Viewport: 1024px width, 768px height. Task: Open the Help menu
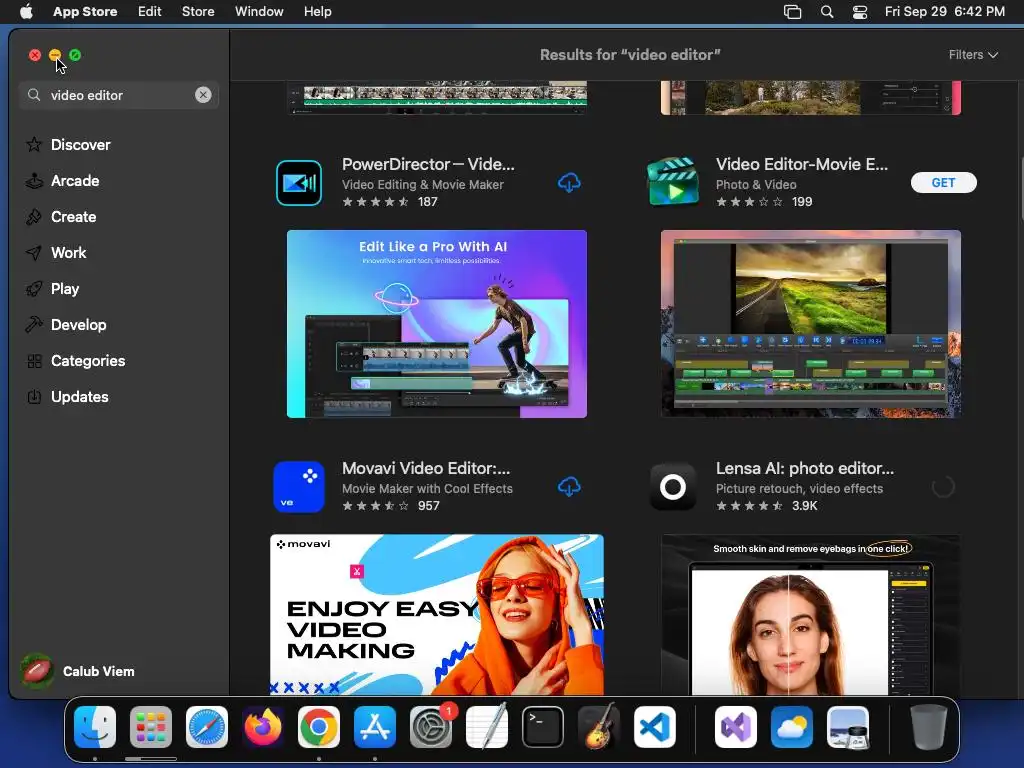[x=317, y=12]
